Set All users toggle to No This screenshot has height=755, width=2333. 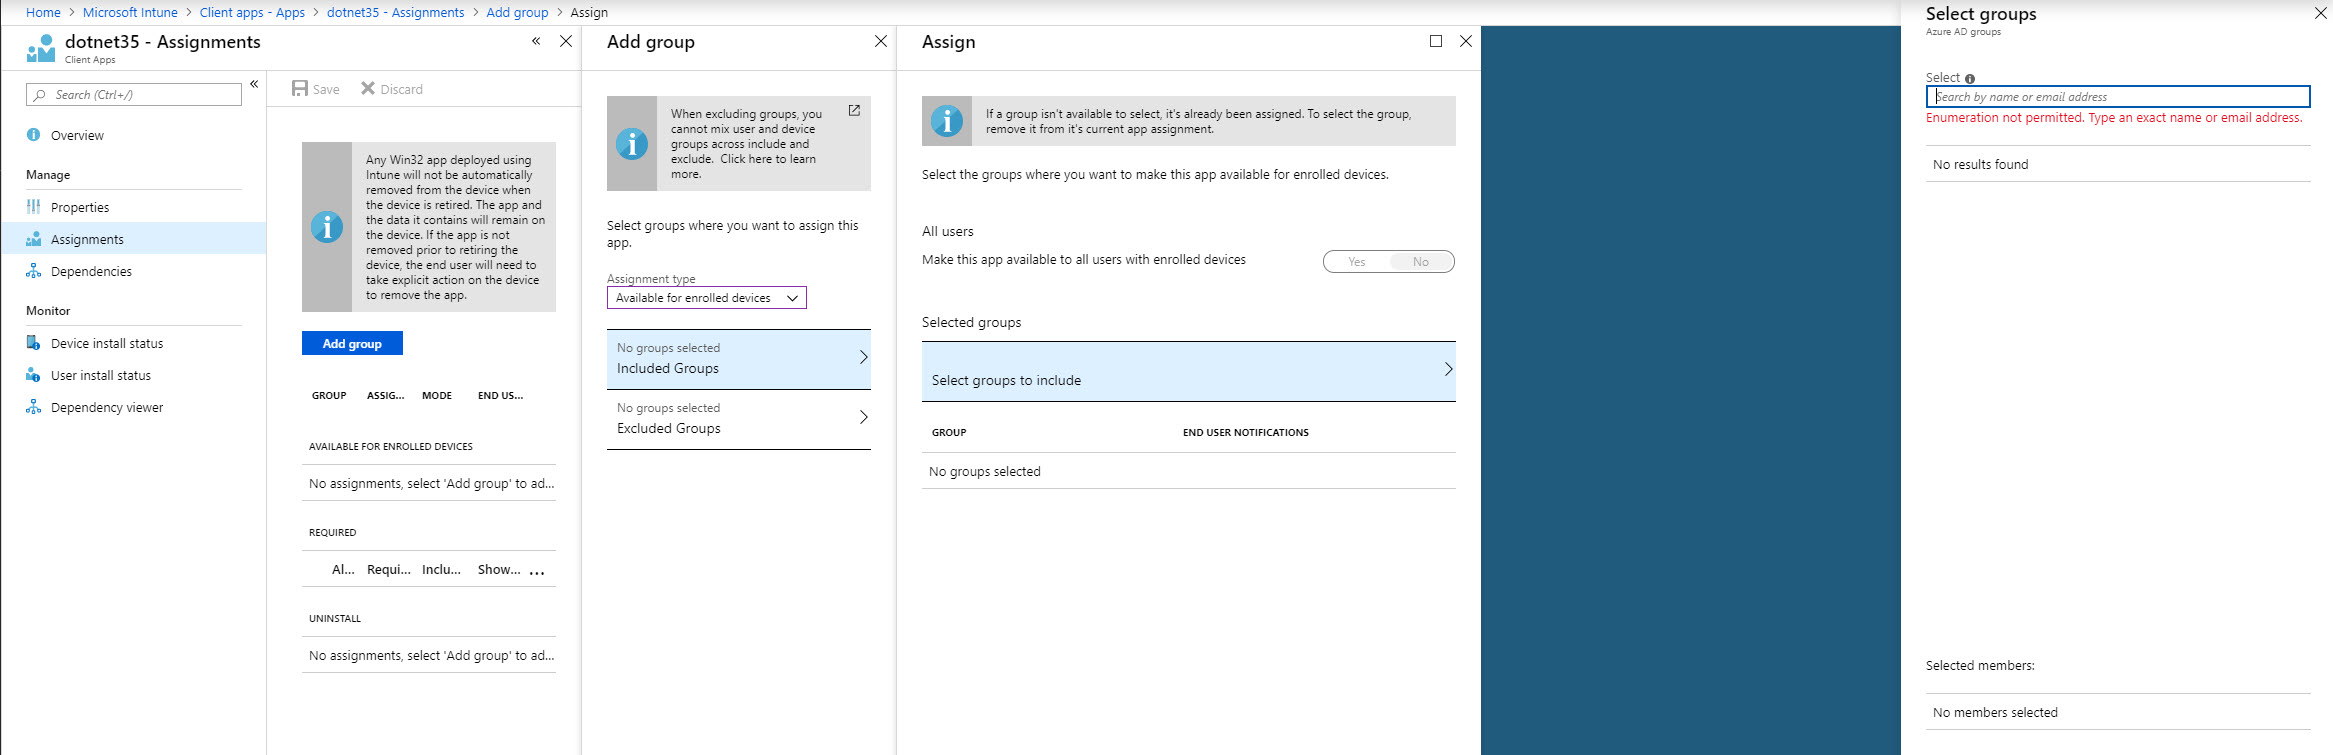point(1421,262)
